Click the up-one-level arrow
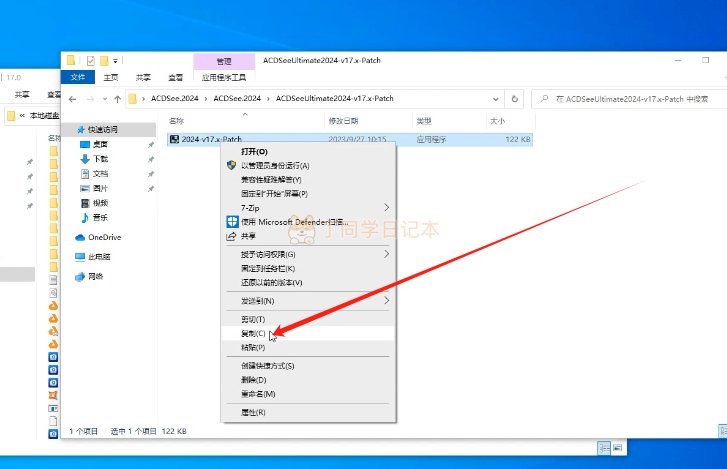727x469 pixels. 118,99
